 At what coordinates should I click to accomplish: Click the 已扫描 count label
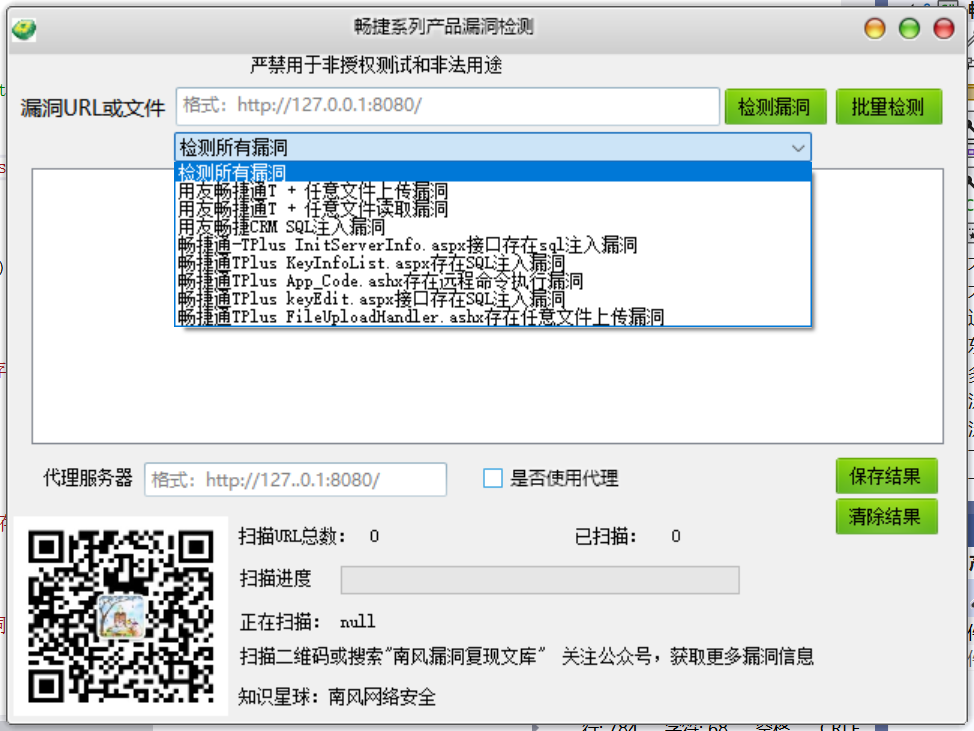[x=606, y=536]
